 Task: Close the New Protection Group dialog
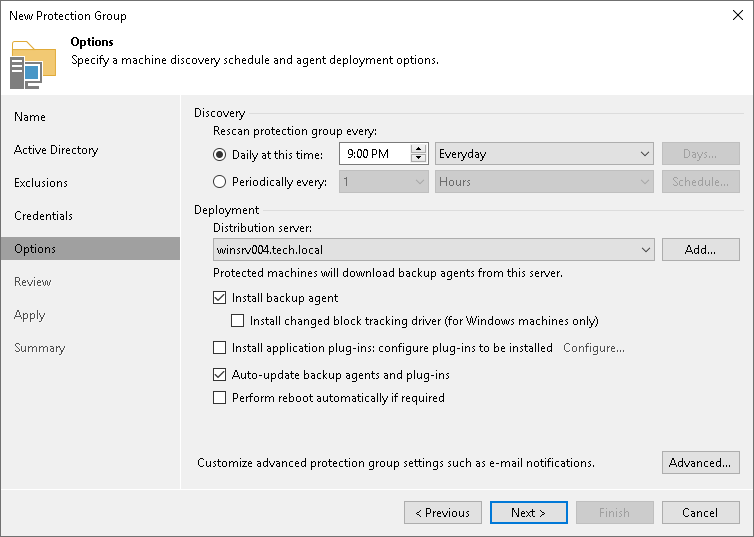(738, 15)
